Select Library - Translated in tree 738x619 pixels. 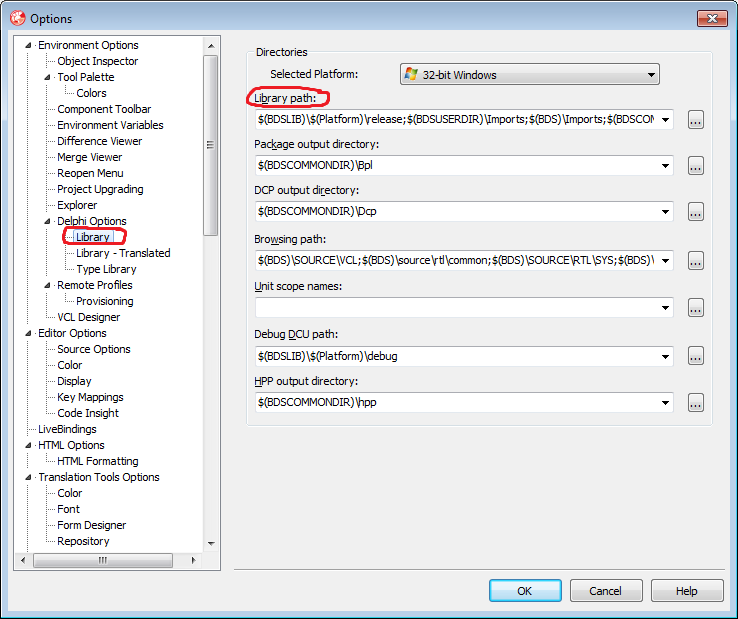pyautogui.click(x=123, y=253)
